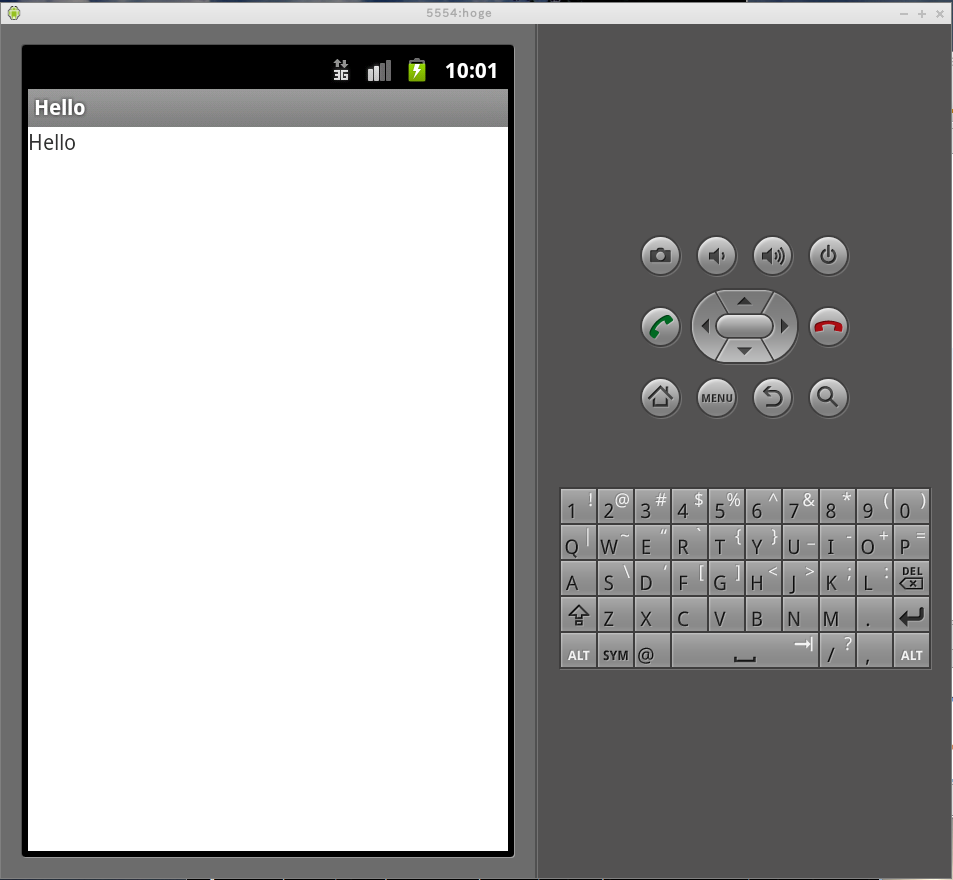Click the battery charging status icon
This screenshot has width=953, height=880.
click(x=417, y=70)
